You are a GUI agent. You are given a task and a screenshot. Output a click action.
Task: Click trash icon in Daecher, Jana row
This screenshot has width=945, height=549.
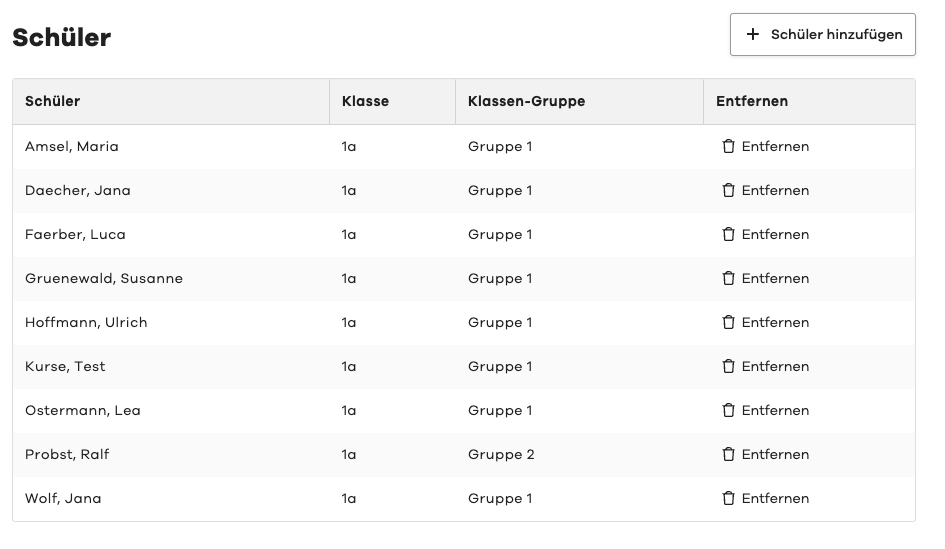728,191
